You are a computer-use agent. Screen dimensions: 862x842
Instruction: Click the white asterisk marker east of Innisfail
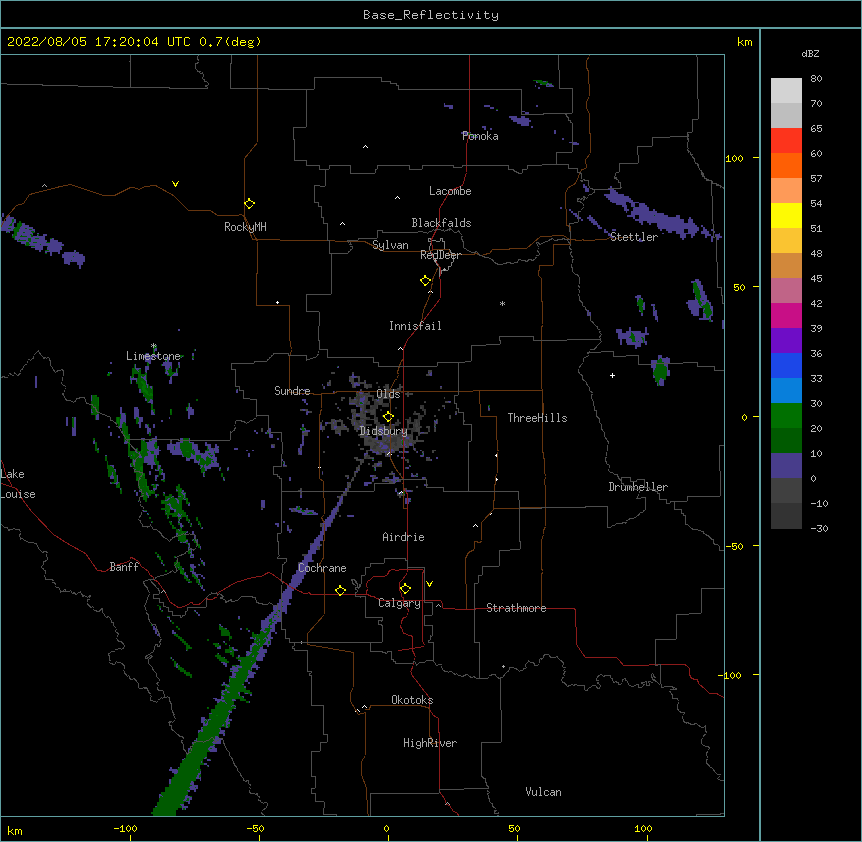click(x=502, y=303)
